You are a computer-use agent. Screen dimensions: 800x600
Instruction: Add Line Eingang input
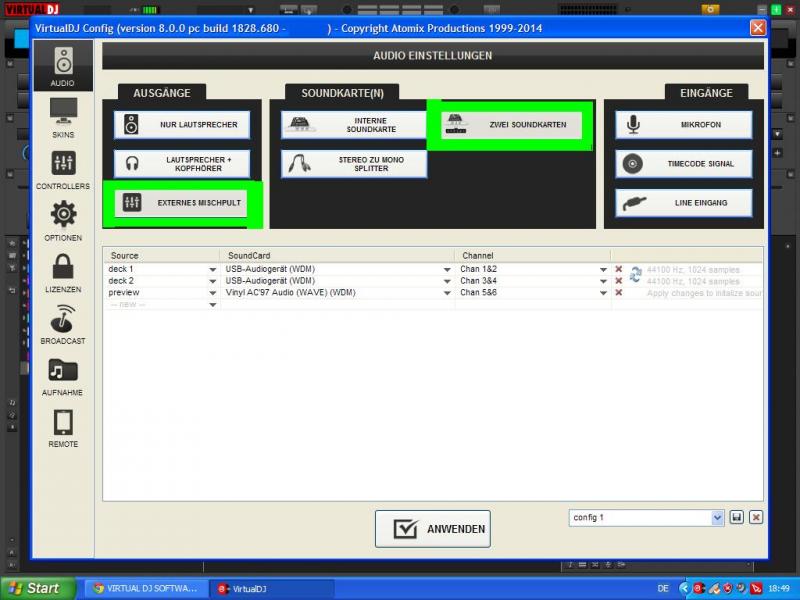click(x=684, y=203)
